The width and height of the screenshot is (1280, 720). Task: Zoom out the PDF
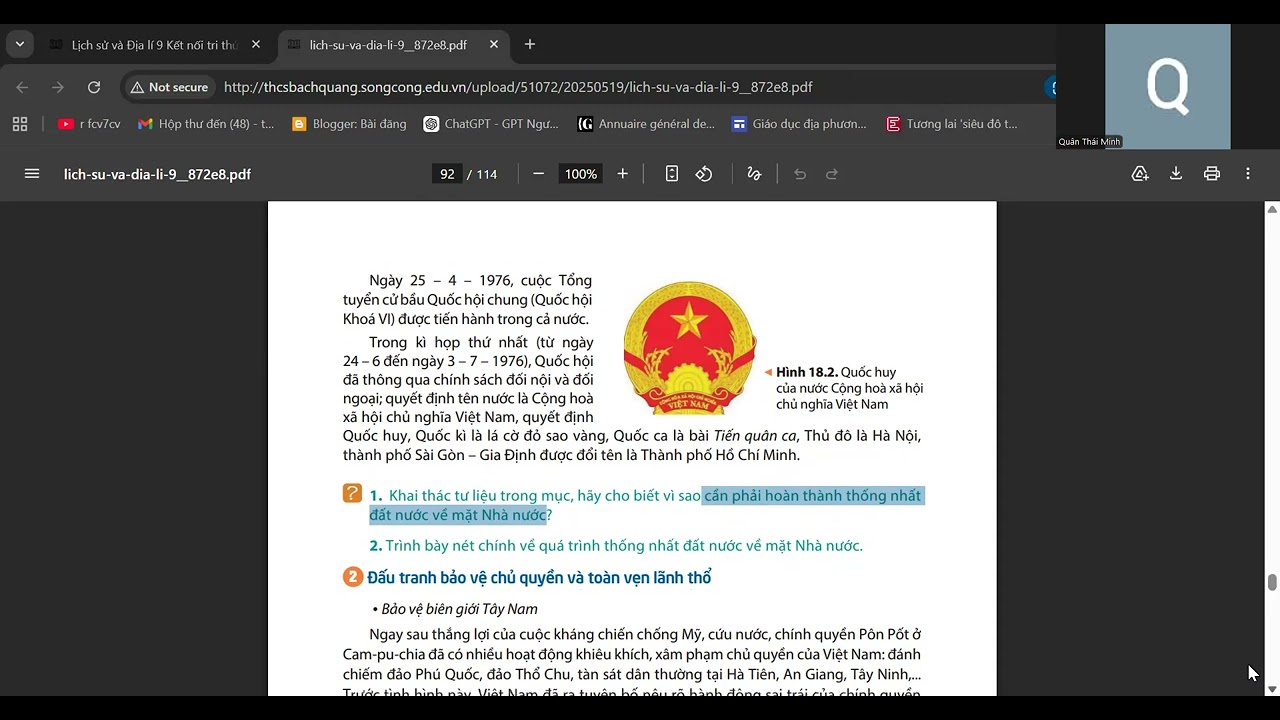pos(539,174)
